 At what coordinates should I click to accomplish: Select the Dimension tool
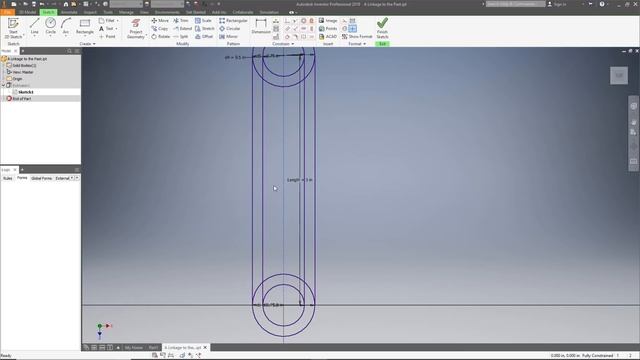click(x=260, y=27)
